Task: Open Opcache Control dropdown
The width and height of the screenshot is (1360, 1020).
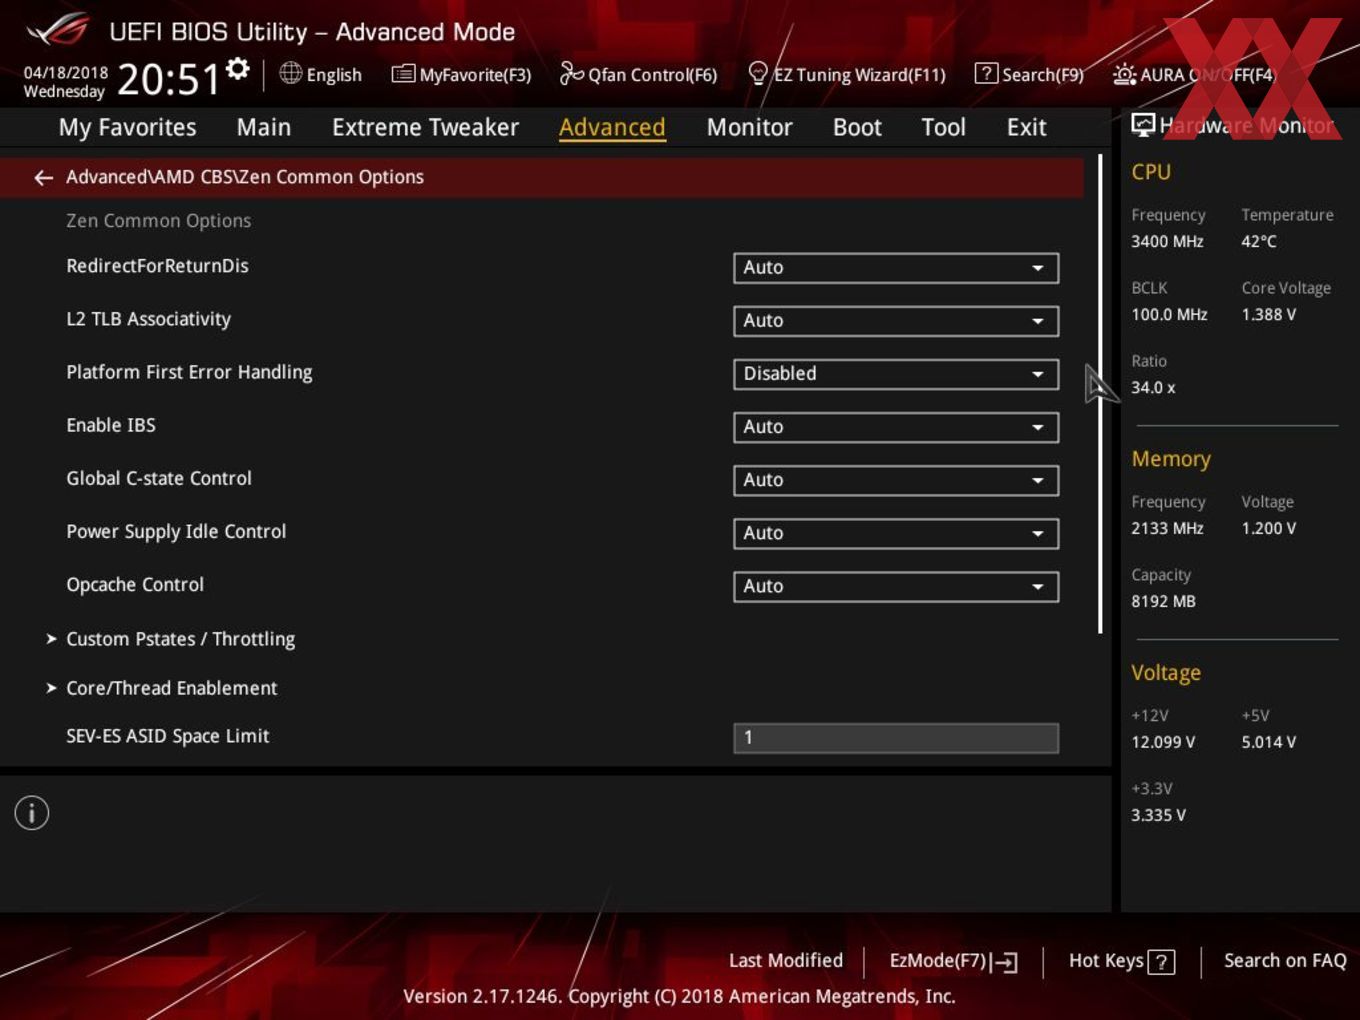Action: click(896, 586)
